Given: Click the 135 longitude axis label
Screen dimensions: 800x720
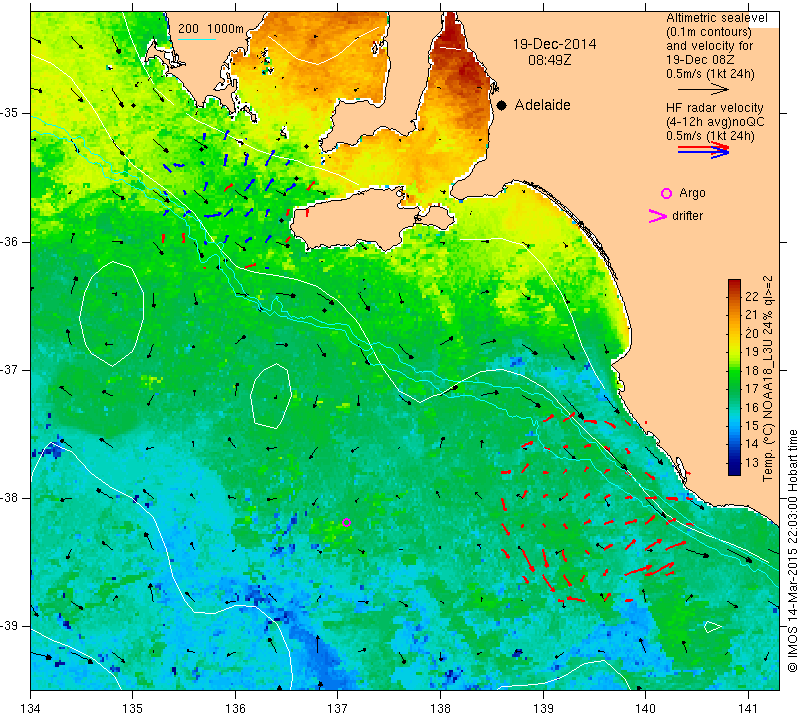Looking at the screenshot, I should (133, 709).
